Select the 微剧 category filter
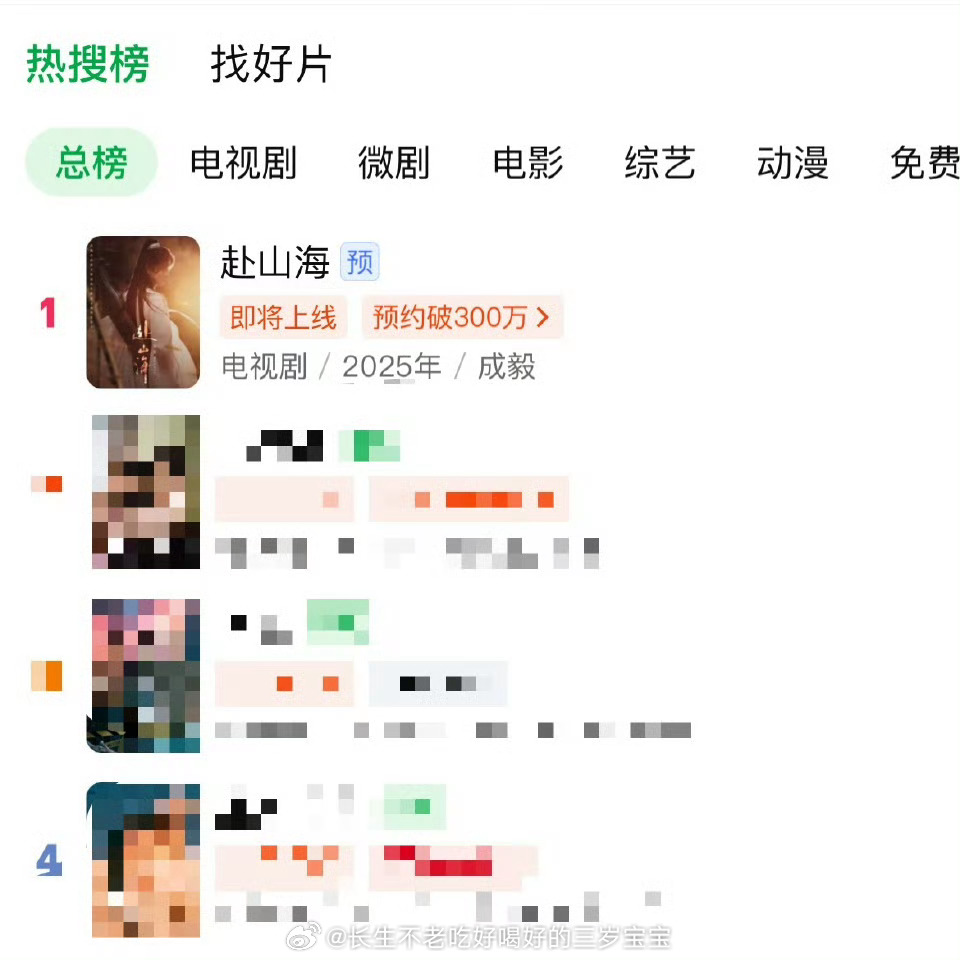 (394, 163)
